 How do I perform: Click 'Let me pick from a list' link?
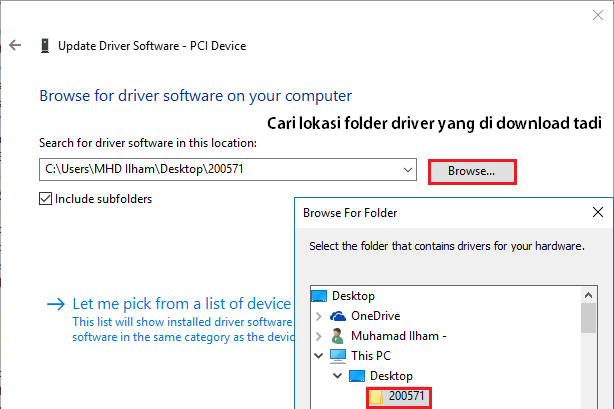(181, 303)
